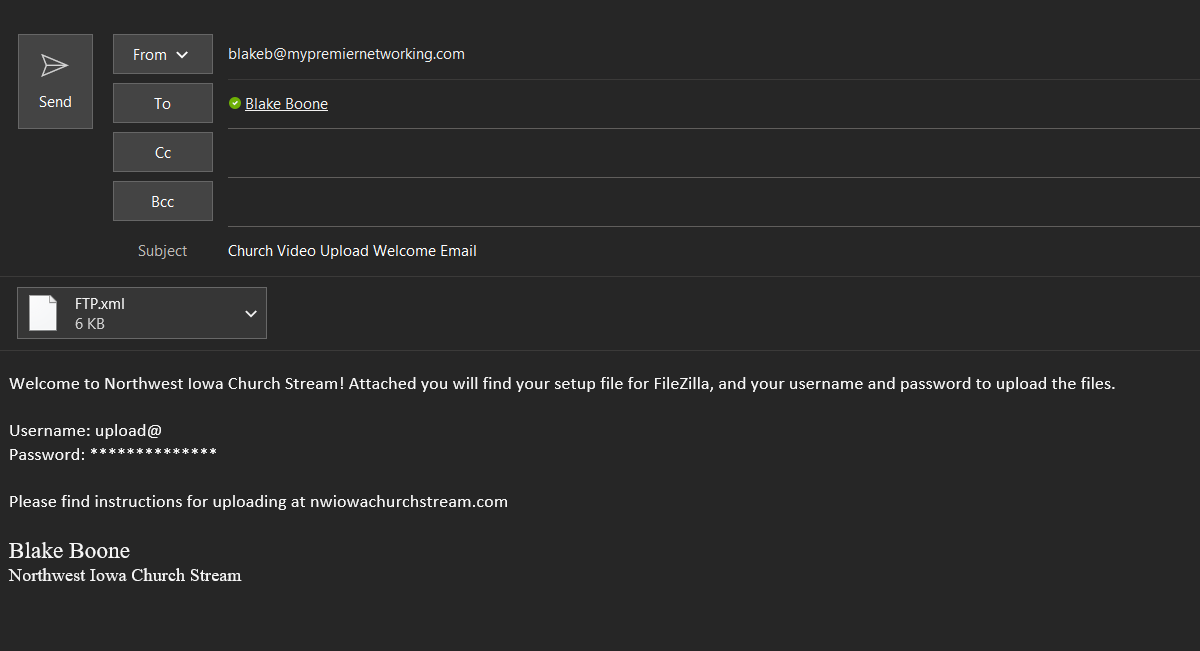Click the paper plane Send icon
Image resolution: width=1200 pixels, height=651 pixels.
54,66
